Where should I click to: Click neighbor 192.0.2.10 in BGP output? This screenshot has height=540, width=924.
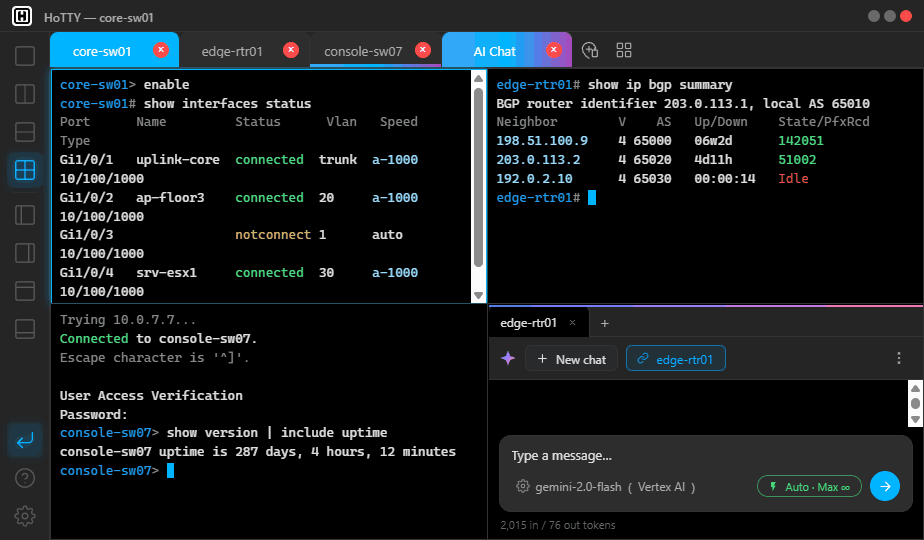tap(534, 179)
